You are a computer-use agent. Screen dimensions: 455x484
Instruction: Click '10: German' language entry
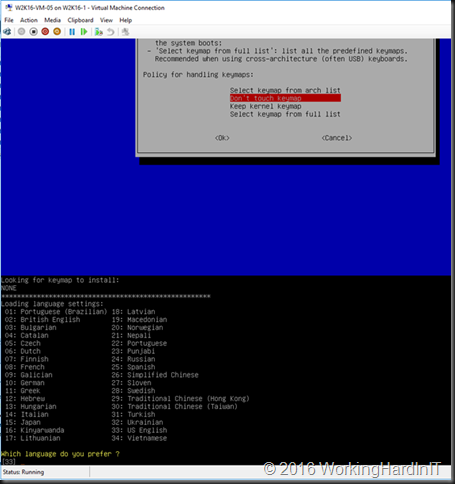pos(25,383)
